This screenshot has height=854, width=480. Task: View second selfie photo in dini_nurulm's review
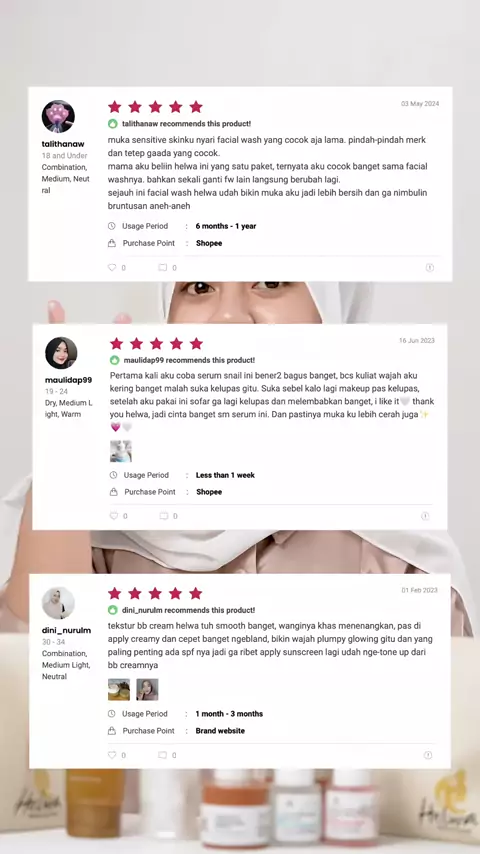pos(147,690)
